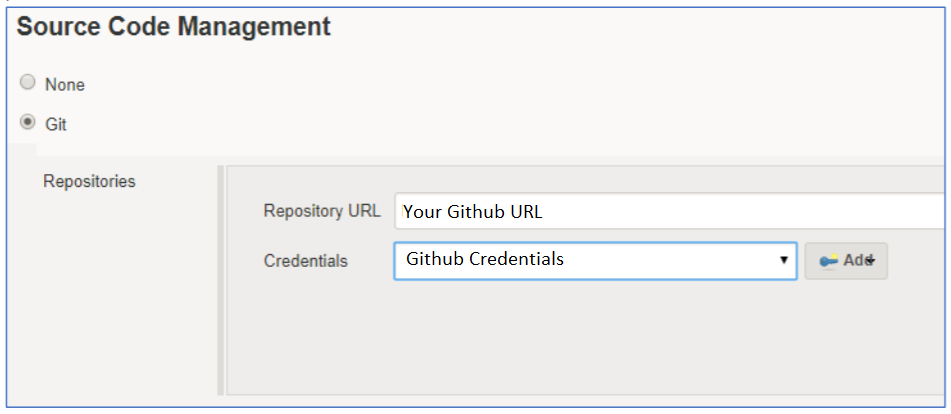Image resolution: width=951 pixels, height=414 pixels.
Task: Click the Add credentials button
Action: [846, 261]
